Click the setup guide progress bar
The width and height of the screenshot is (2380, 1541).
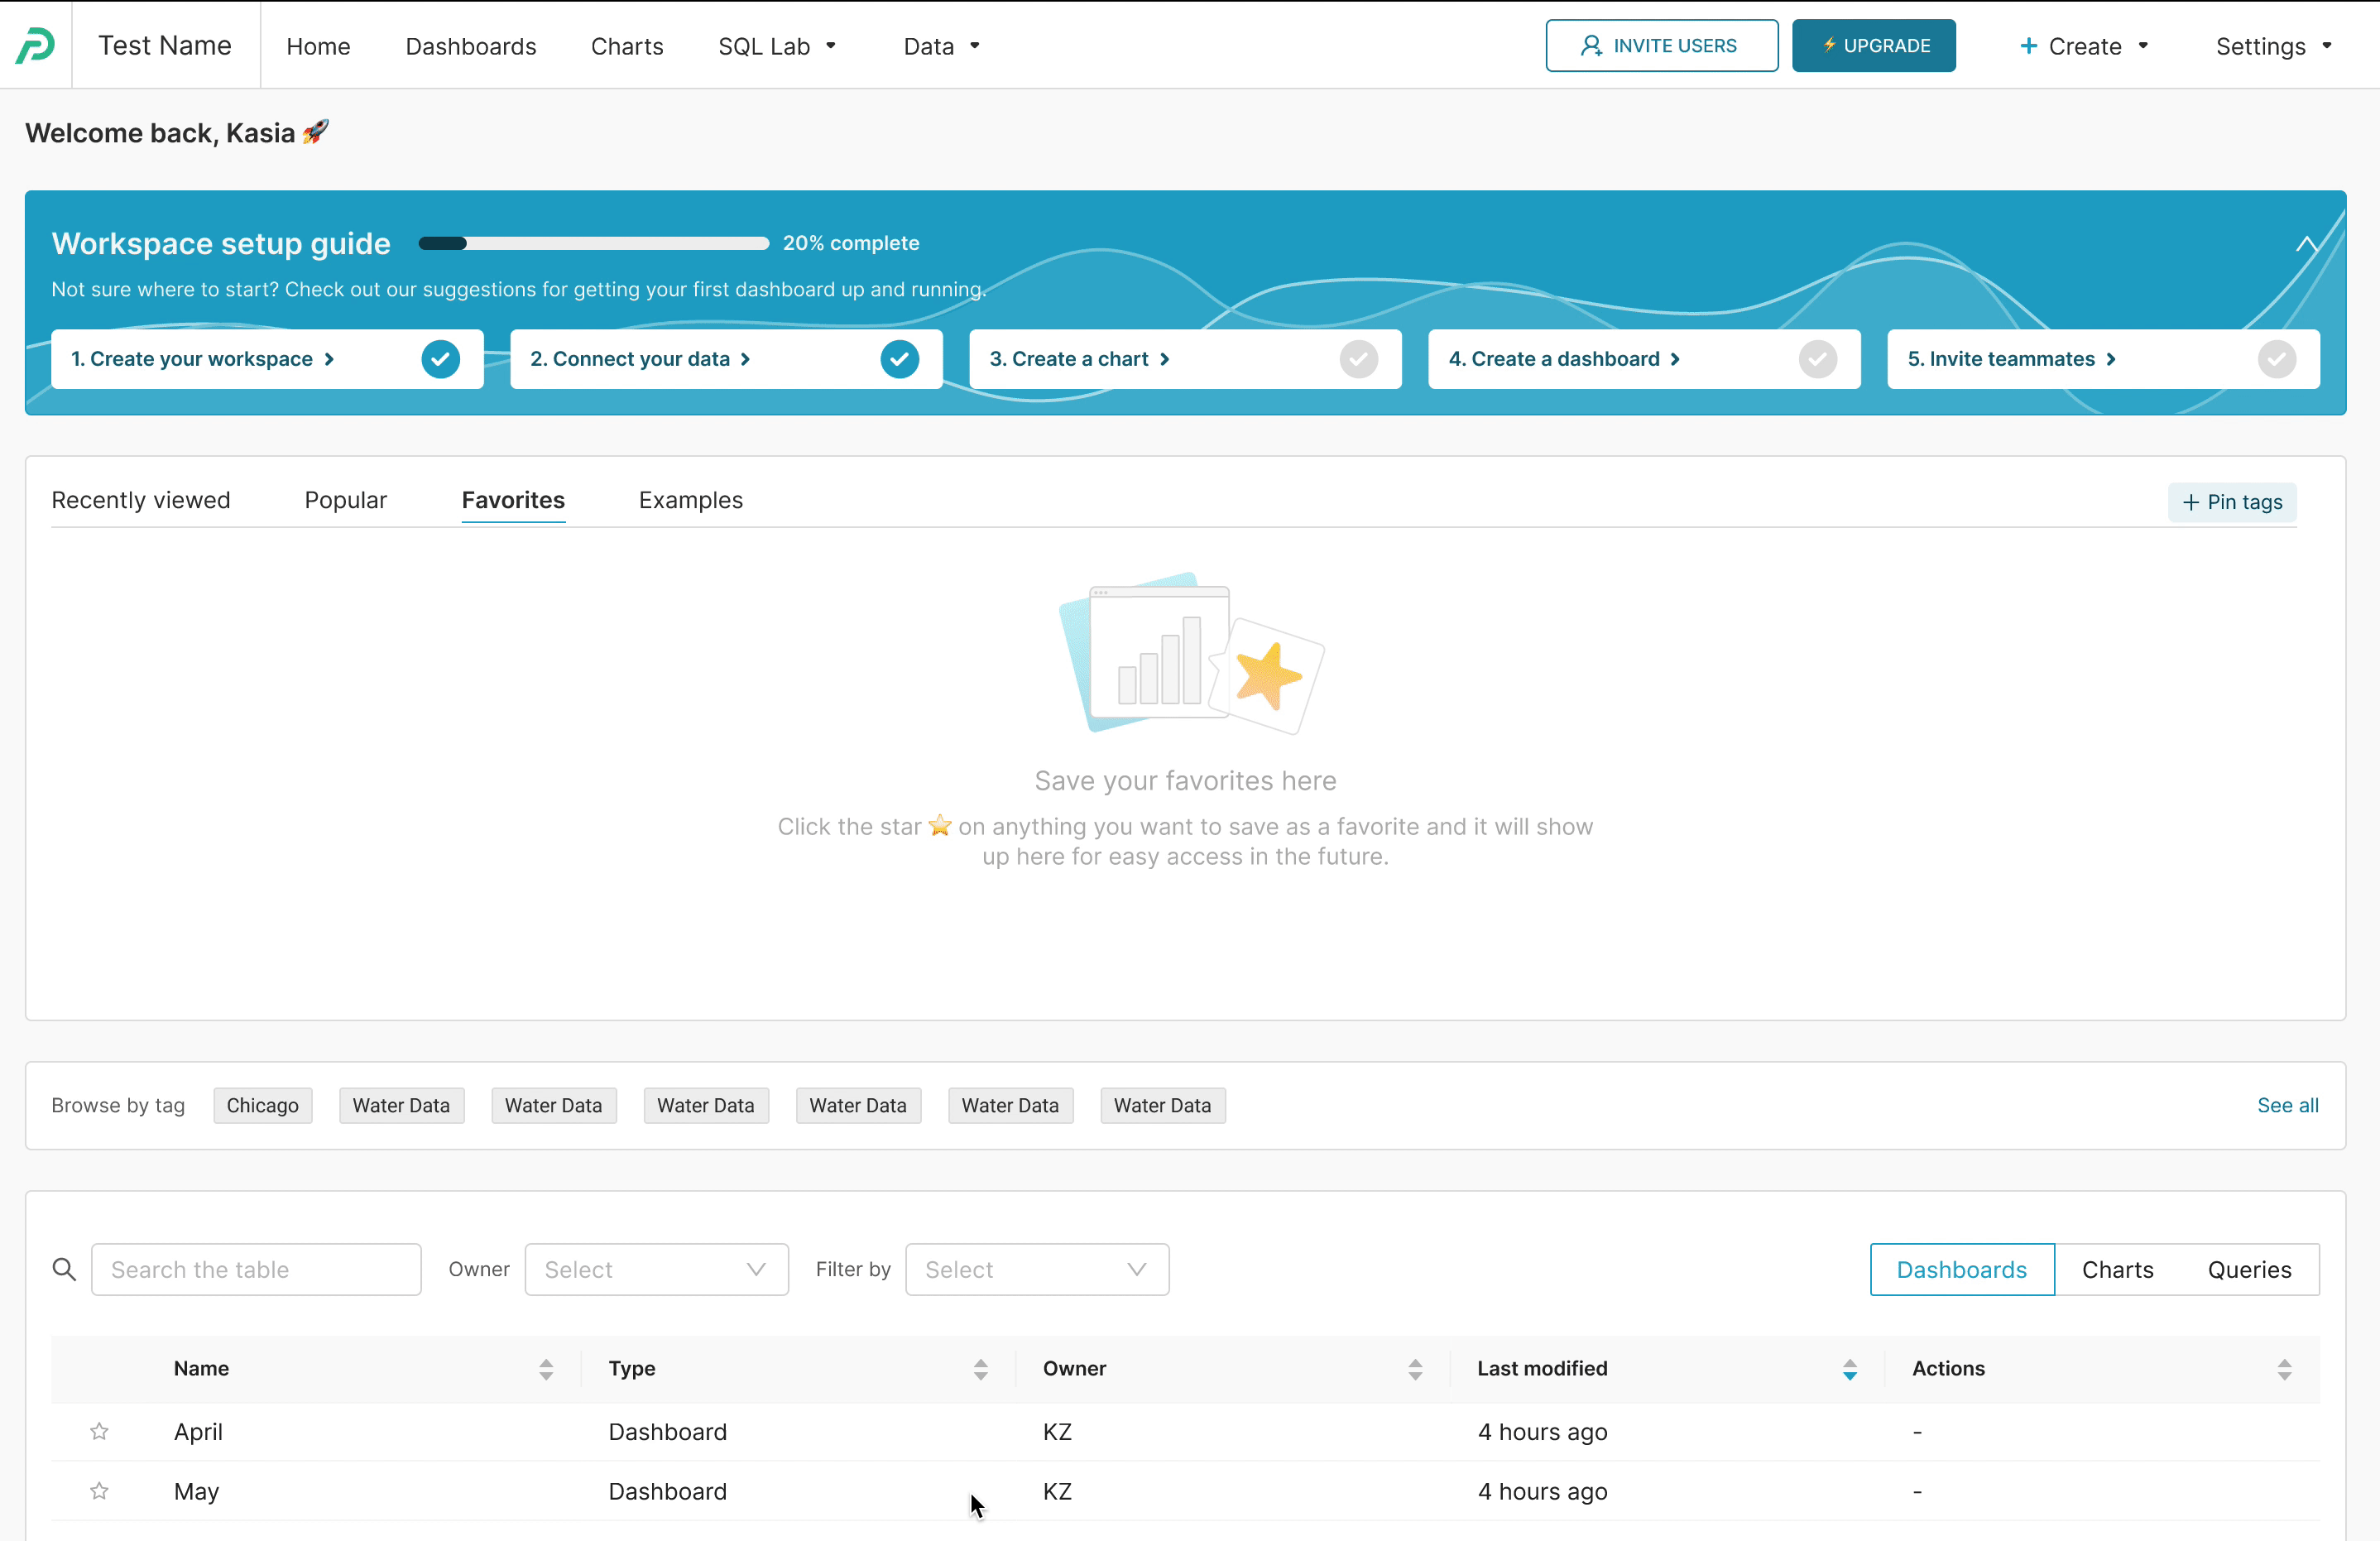pos(593,243)
